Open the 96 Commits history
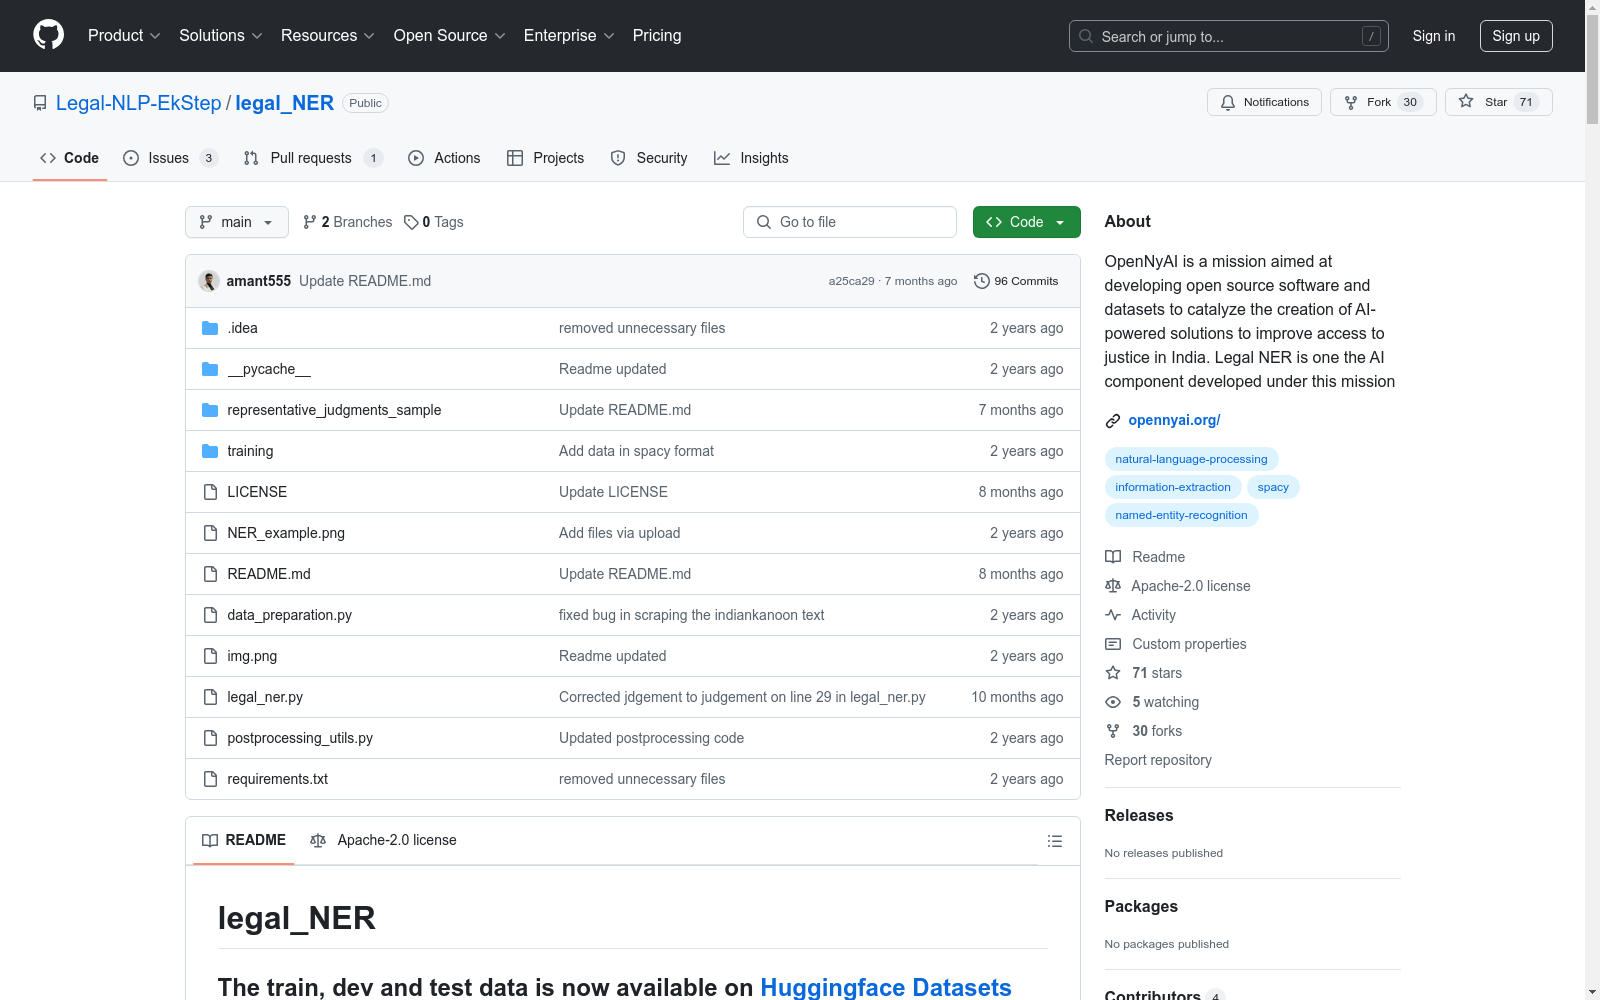The image size is (1600, 1000). pyautogui.click(x=1016, y=281)
